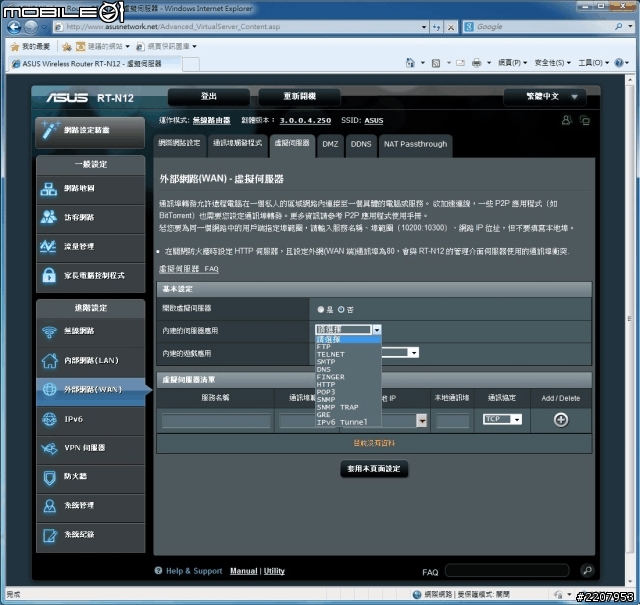
Task: Click the plus icon under Add / Delete
Action: pyautogui.click(x=561, y=420)
